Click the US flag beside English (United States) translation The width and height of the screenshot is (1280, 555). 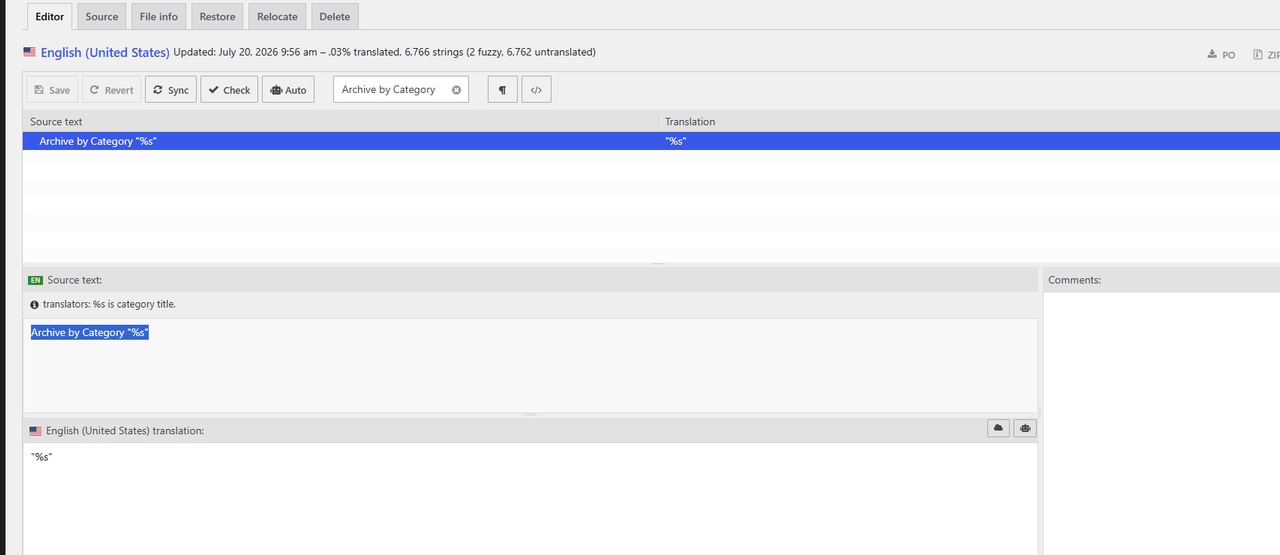[x=35, y=431]
